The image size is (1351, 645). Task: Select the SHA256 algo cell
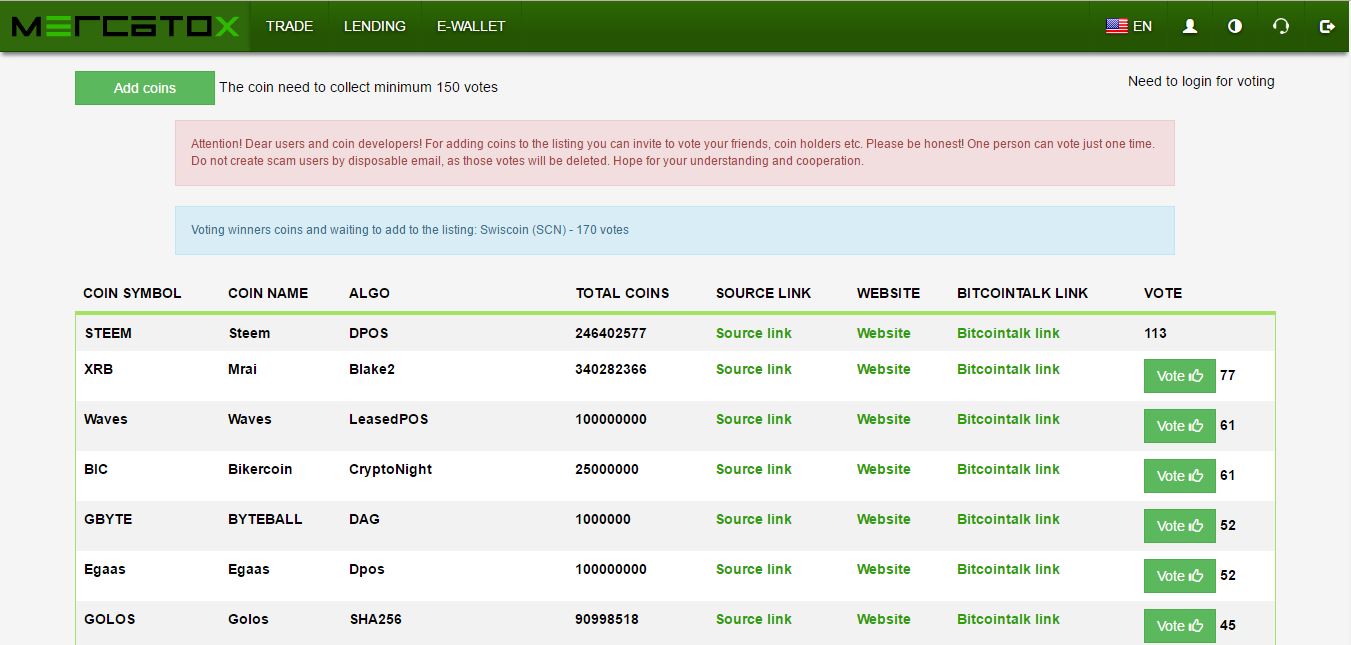pyautogui.click(x=375, y=619)
